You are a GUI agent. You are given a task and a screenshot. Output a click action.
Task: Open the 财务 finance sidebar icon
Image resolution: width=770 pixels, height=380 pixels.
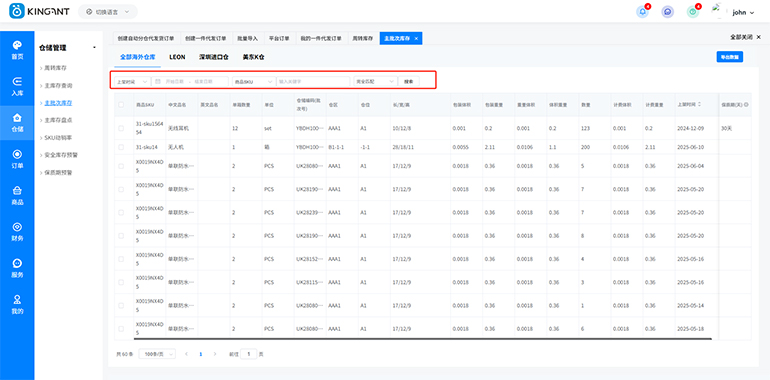pyautogui.click(x=17, y=232)
